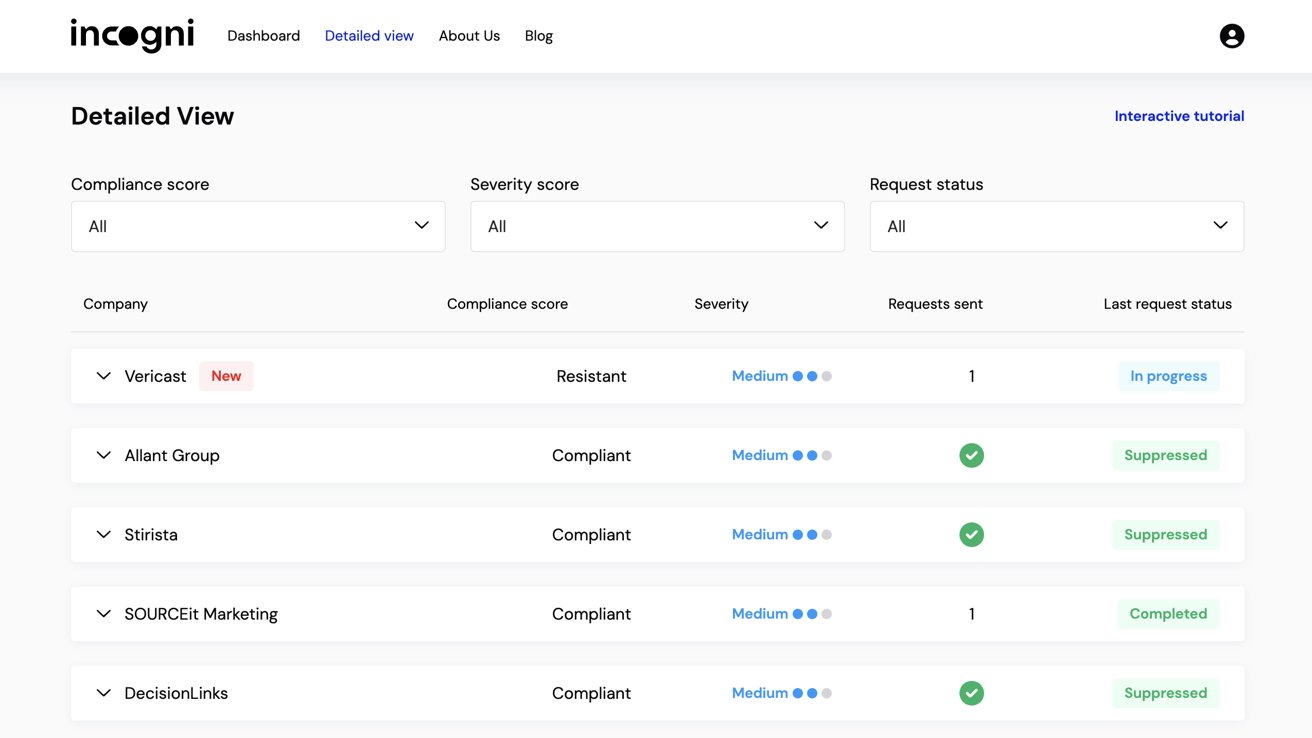Click SOURCEit Marketing severity dots indicator

click(812, 614)
